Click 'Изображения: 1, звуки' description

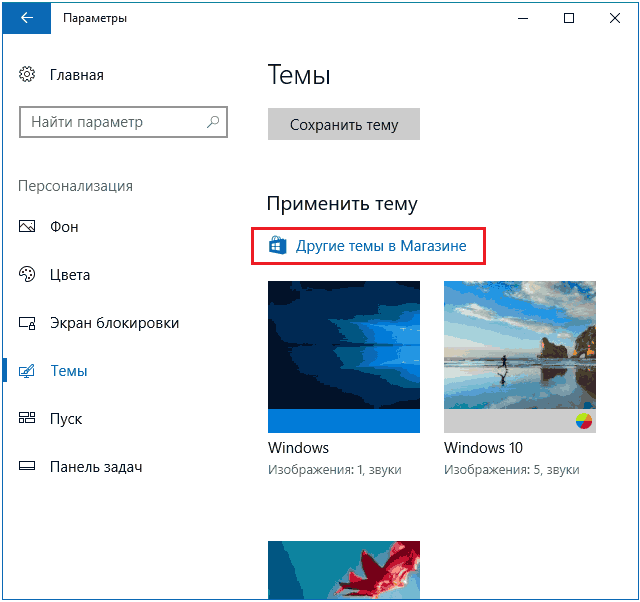tap(335, 470)
